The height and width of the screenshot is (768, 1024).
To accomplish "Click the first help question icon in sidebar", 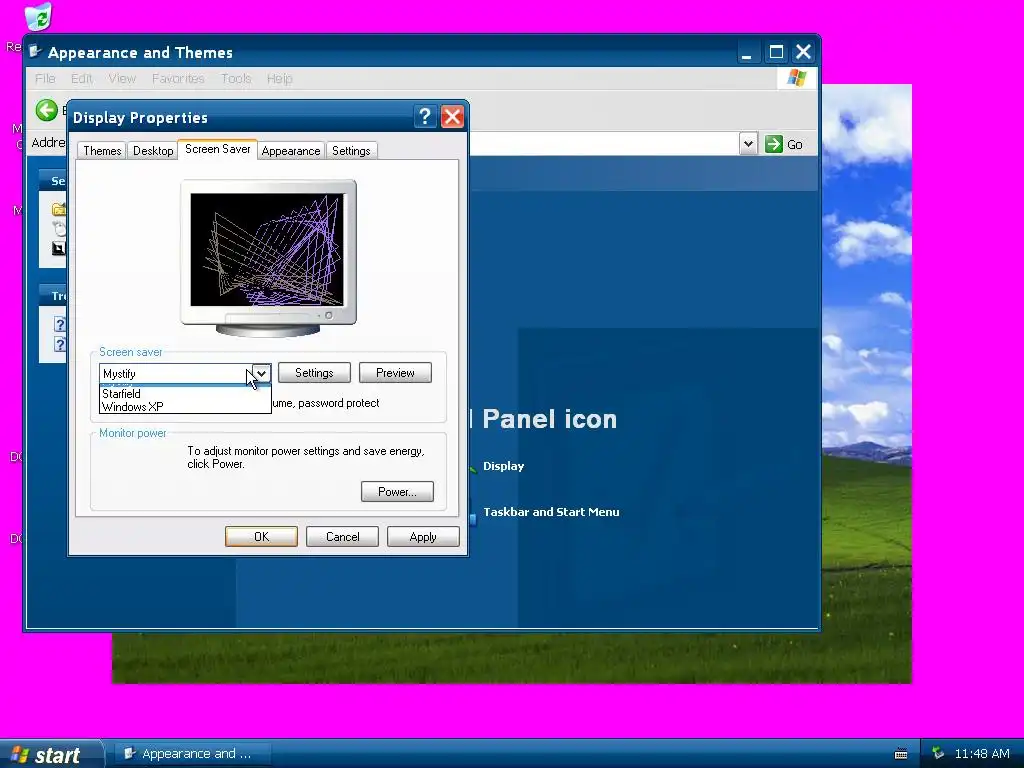I will [x=59, y=325].
